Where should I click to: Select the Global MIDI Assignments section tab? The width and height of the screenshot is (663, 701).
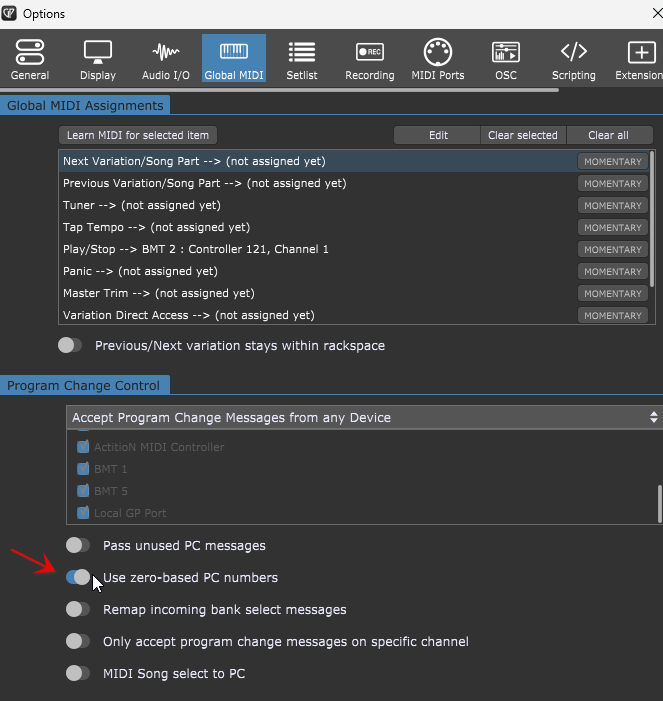[85, 106]
